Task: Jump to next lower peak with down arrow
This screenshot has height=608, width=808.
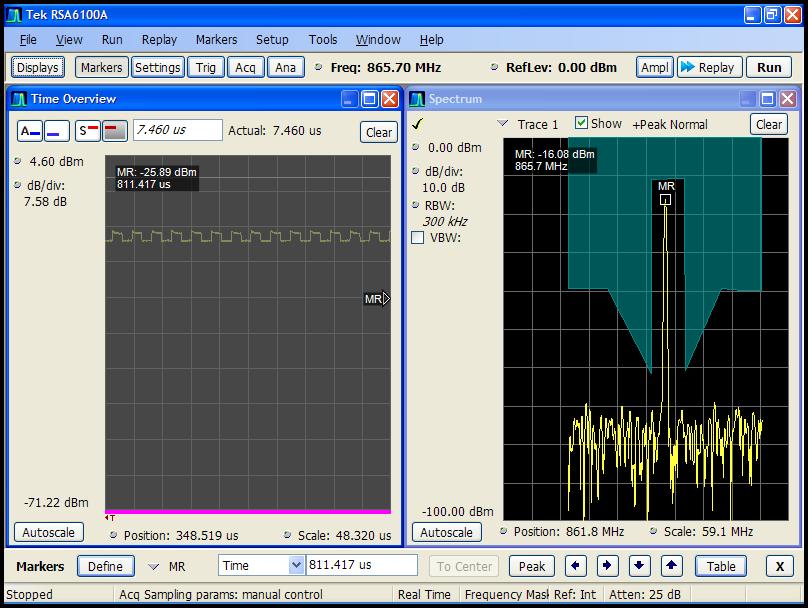Action: pyautogui.click(x=640, y=566)
